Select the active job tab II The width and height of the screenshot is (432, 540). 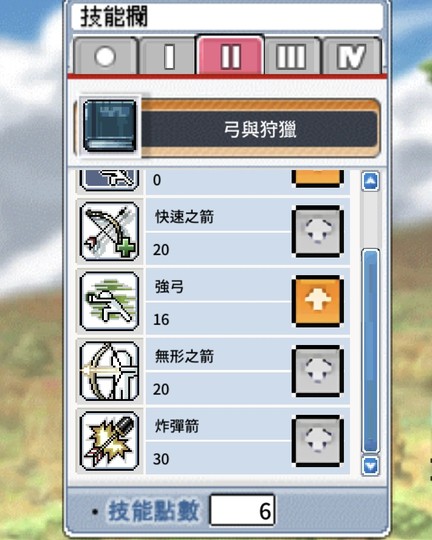coord(230,55)
